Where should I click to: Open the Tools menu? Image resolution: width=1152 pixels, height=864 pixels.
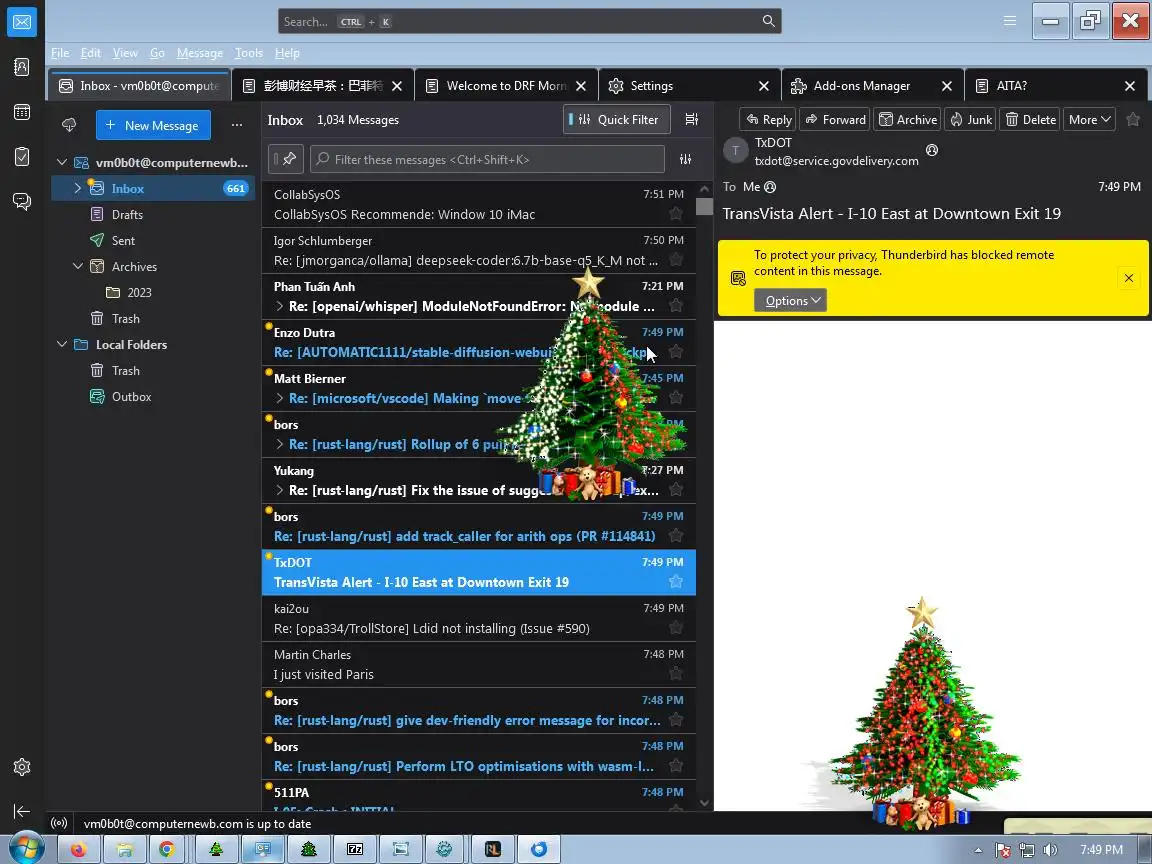coord(248,53)
